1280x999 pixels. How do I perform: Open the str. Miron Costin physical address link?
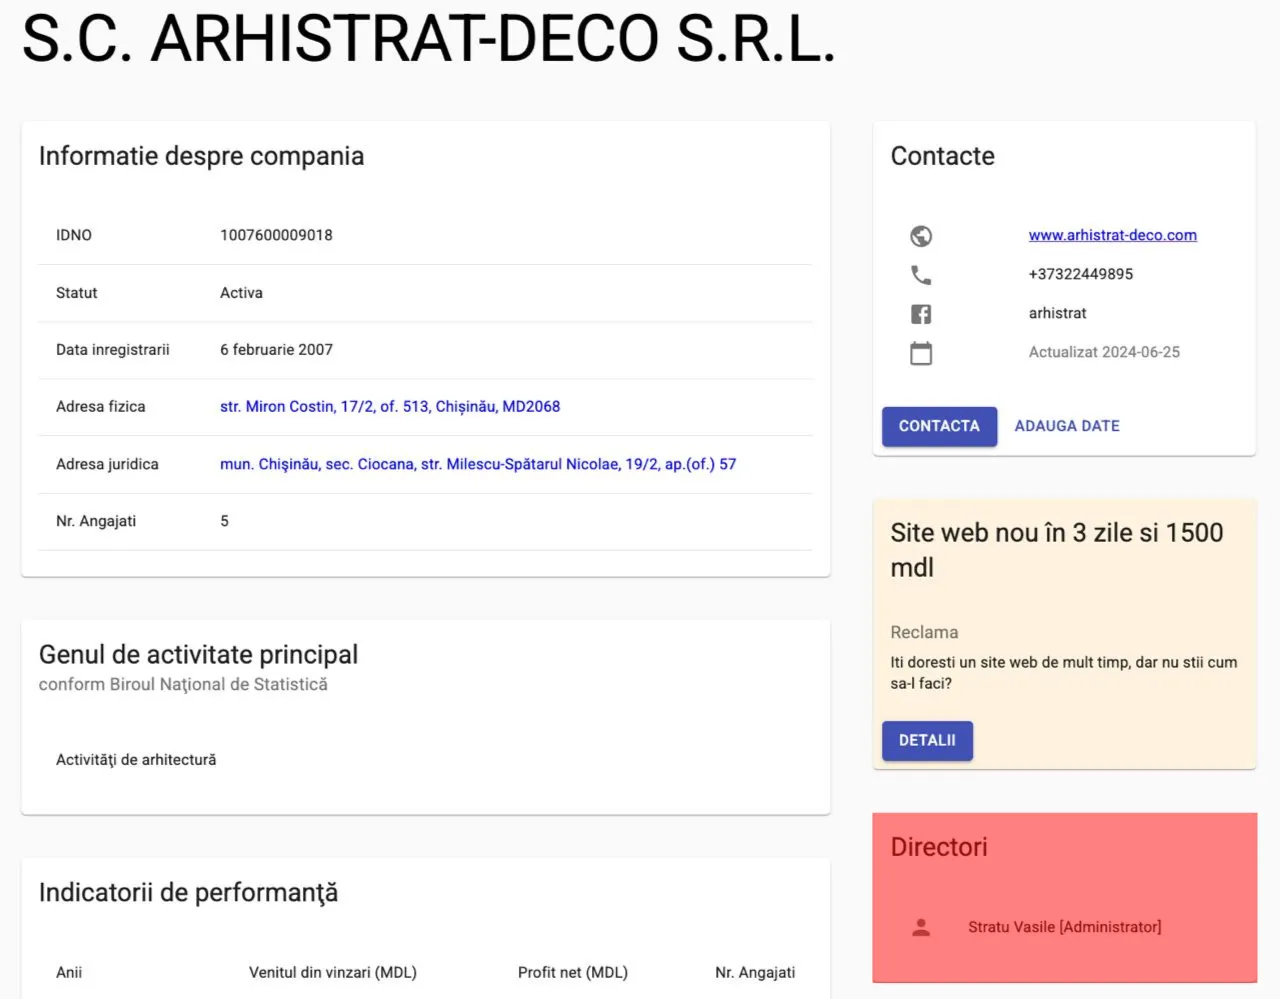tap(390, 406)
